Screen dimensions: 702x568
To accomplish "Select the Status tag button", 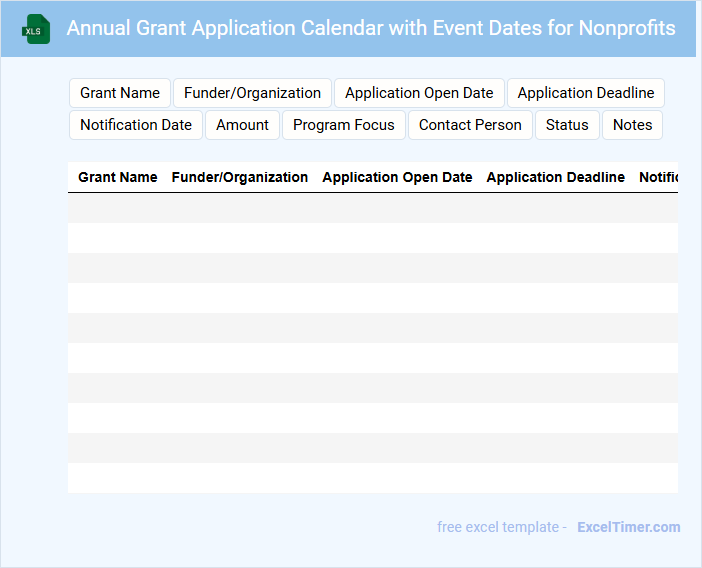I will 567,125.
